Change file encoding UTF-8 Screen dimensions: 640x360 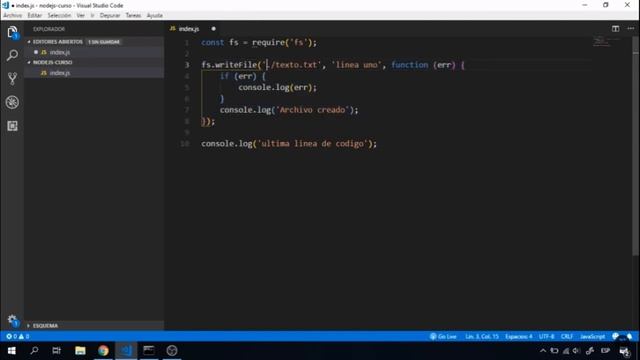pos(547,336)
